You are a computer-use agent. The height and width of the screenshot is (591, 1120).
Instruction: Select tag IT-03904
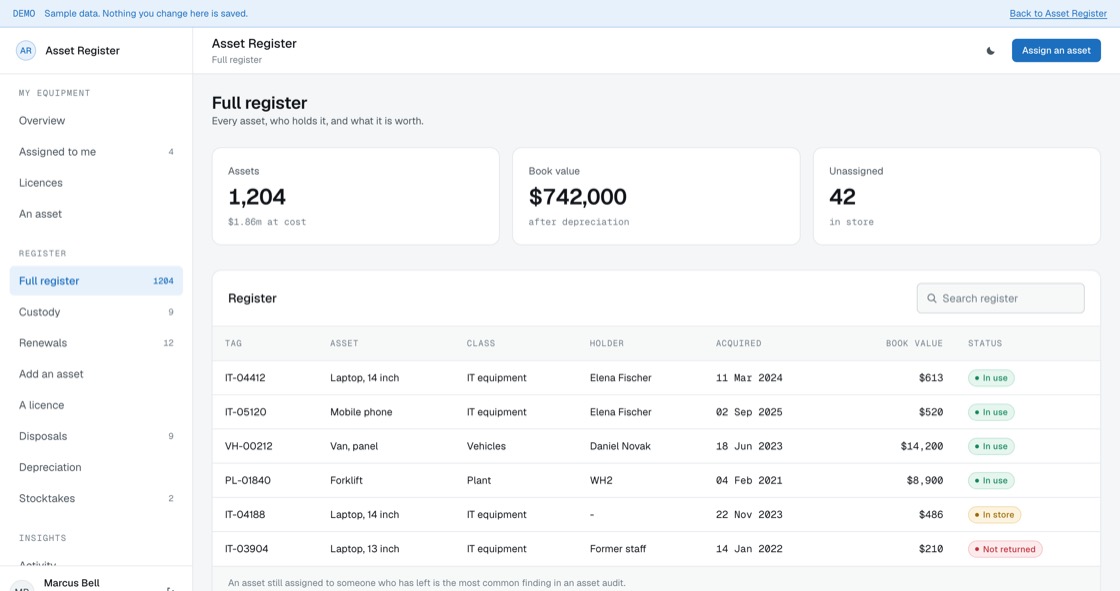246,549
